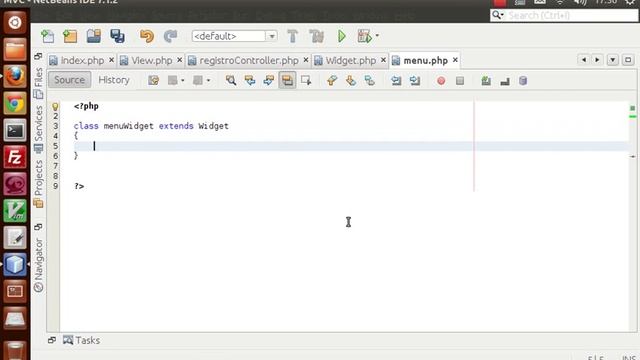Click the Save All toolbar icon

coord(117,36)
